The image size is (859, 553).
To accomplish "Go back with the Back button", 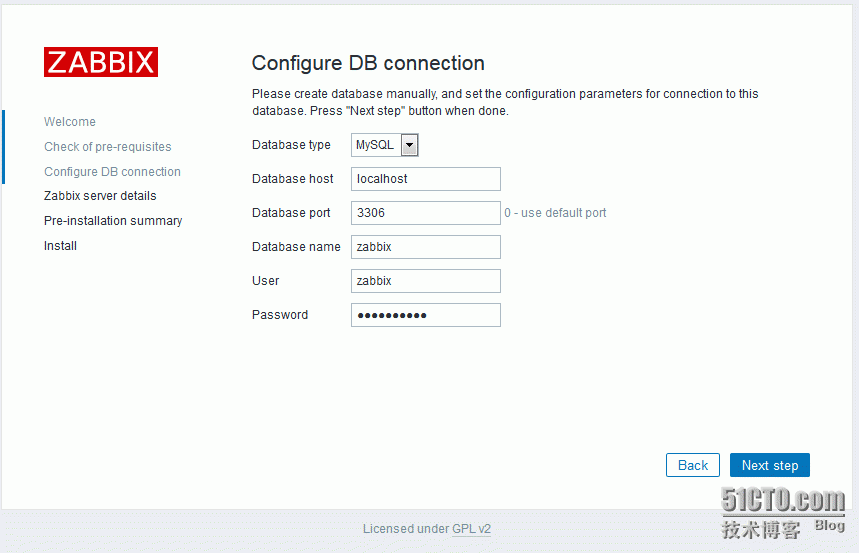I will point(692,465).
